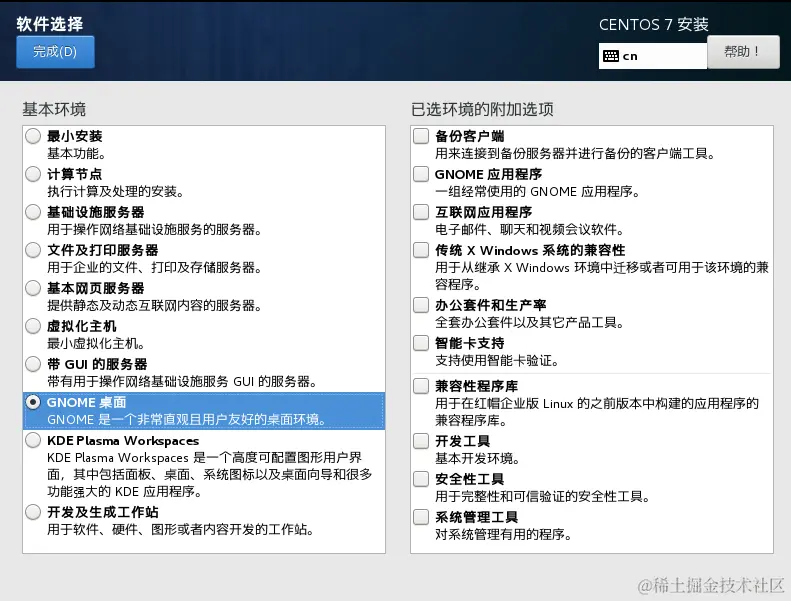Image resolution: width=791 pixels, height=601 pixels.
Task: Choose 开发及生成工作站 radio option
Action: click(33, 512)
